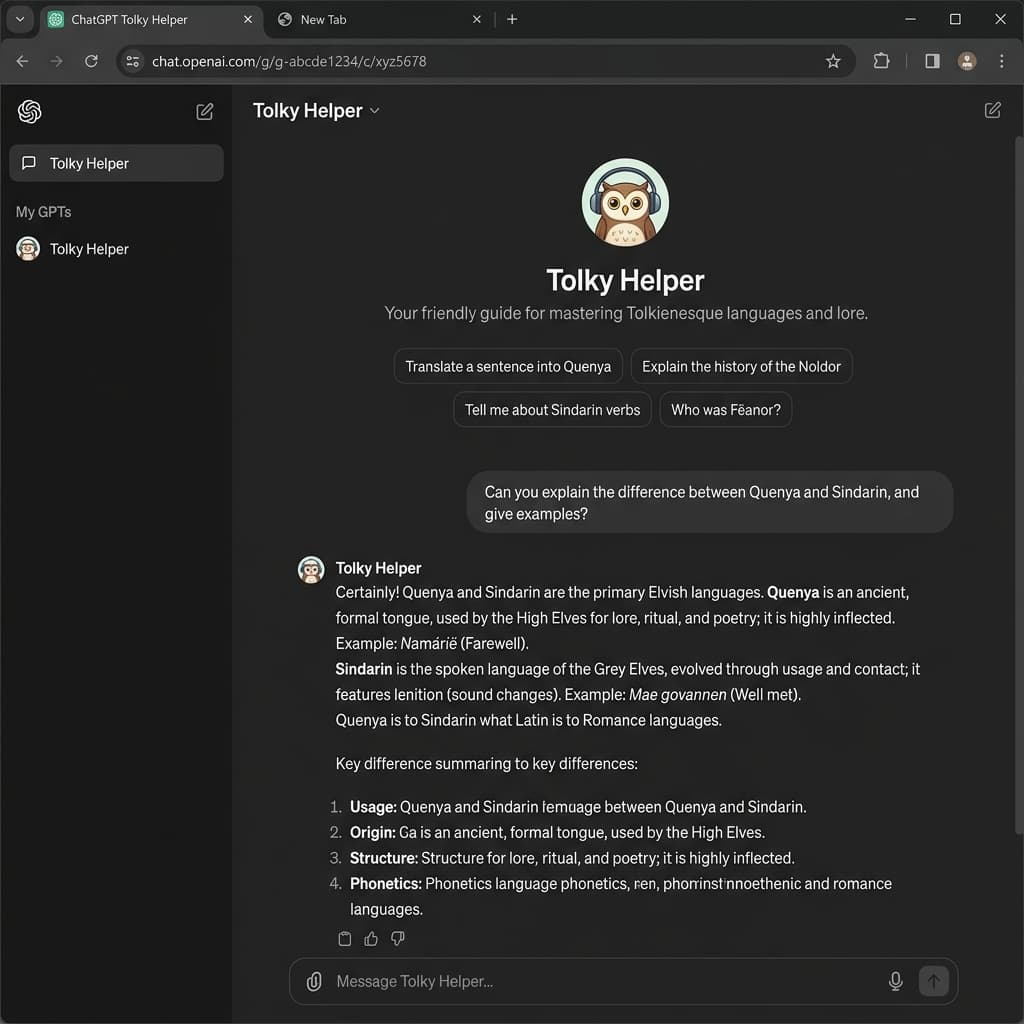The image size is (1024, 1024).
Task: Open new chat via top-right compose icon
Action: (x=992, y=110)
